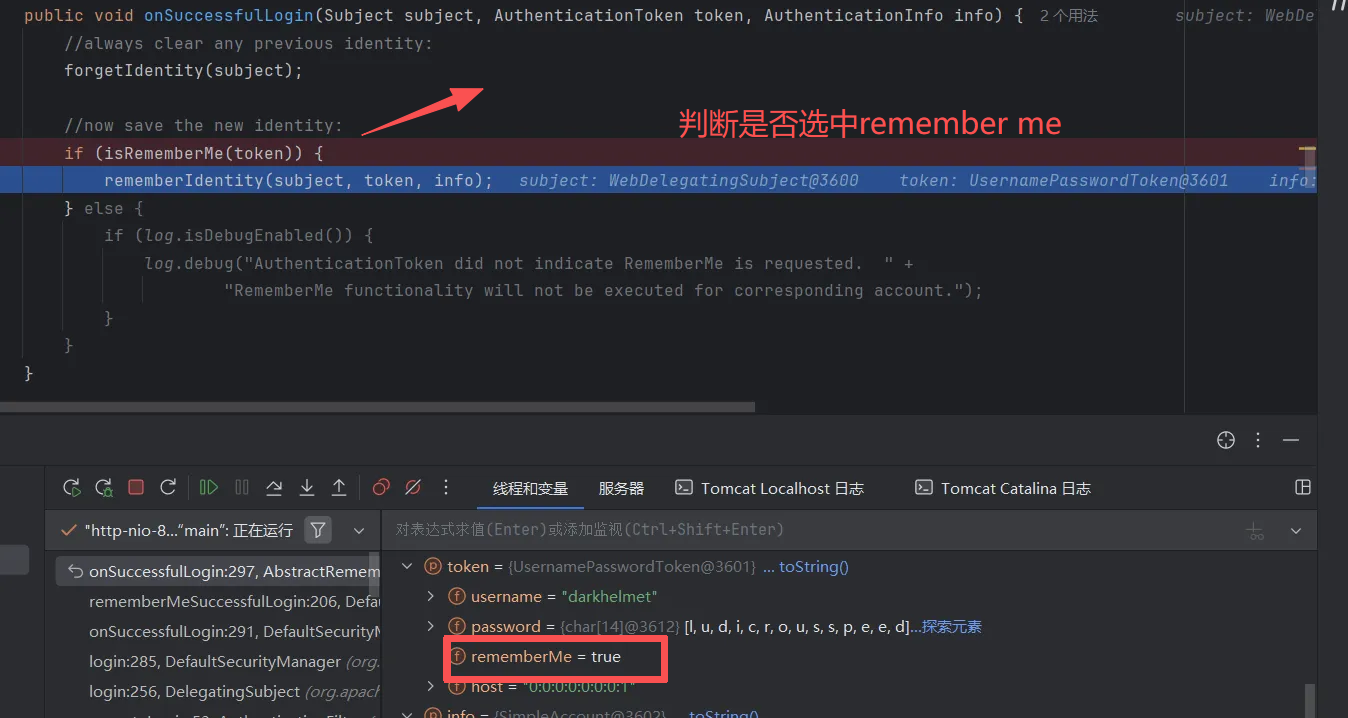The image size is (1348, 718).
Task: Open the thread selector dropdown chevron
Action: point(359,530)
